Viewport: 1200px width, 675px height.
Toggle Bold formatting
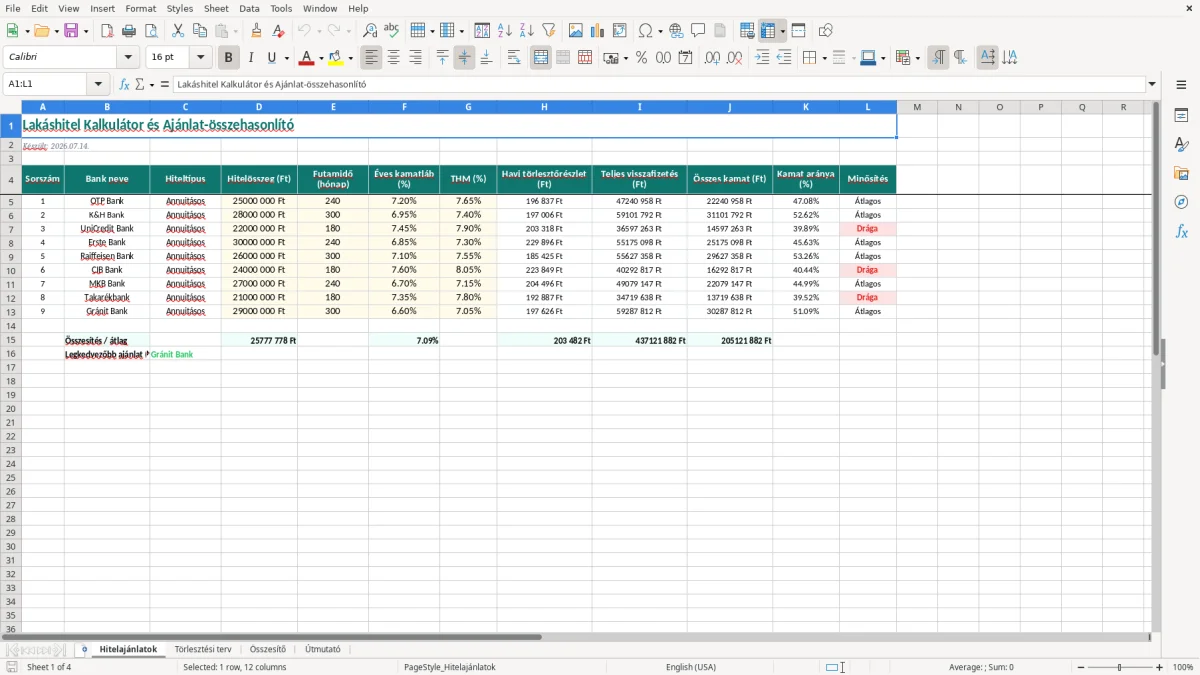click(229, 58)
